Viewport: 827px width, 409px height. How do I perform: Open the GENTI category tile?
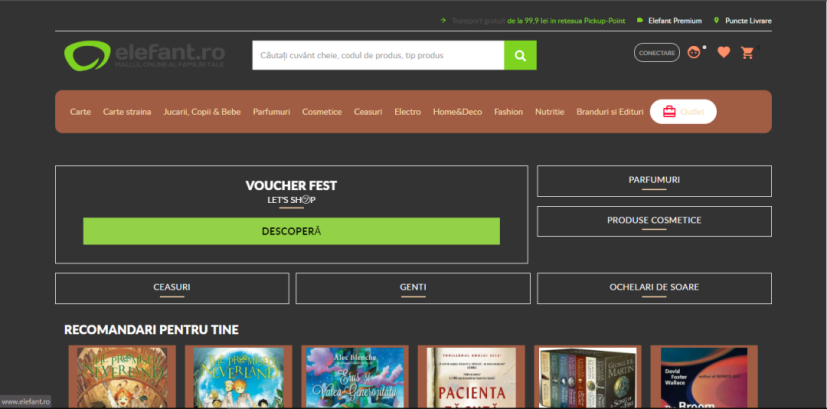coord(413,288)
